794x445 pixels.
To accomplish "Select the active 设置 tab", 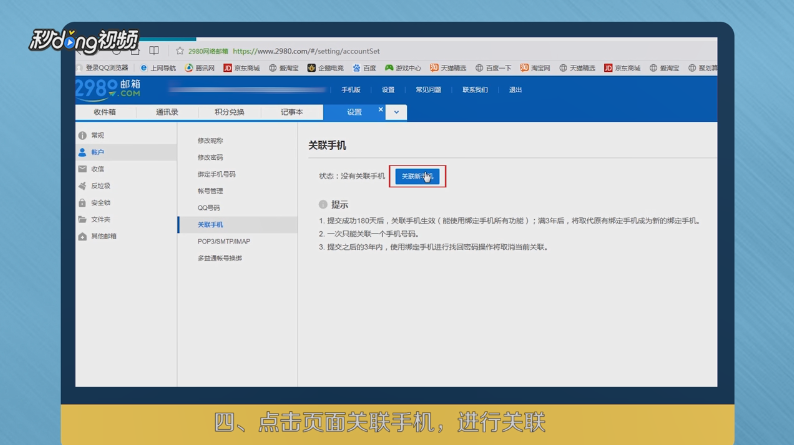I will (354, 112).
